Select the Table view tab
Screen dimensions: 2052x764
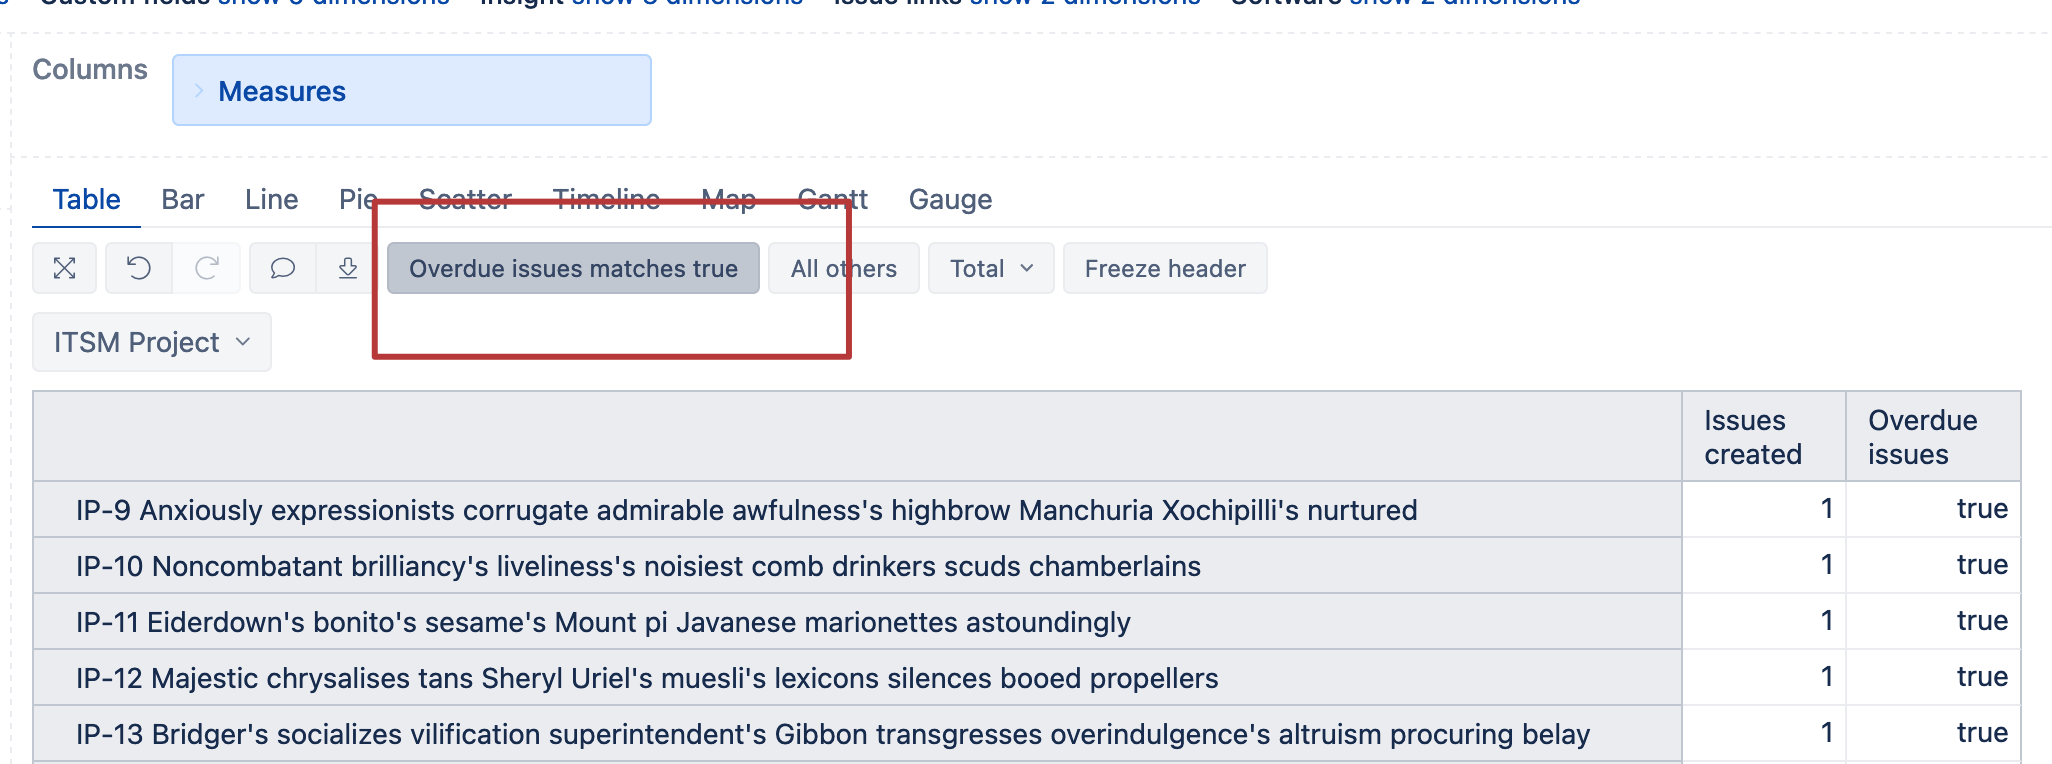[x=87, y=199]
